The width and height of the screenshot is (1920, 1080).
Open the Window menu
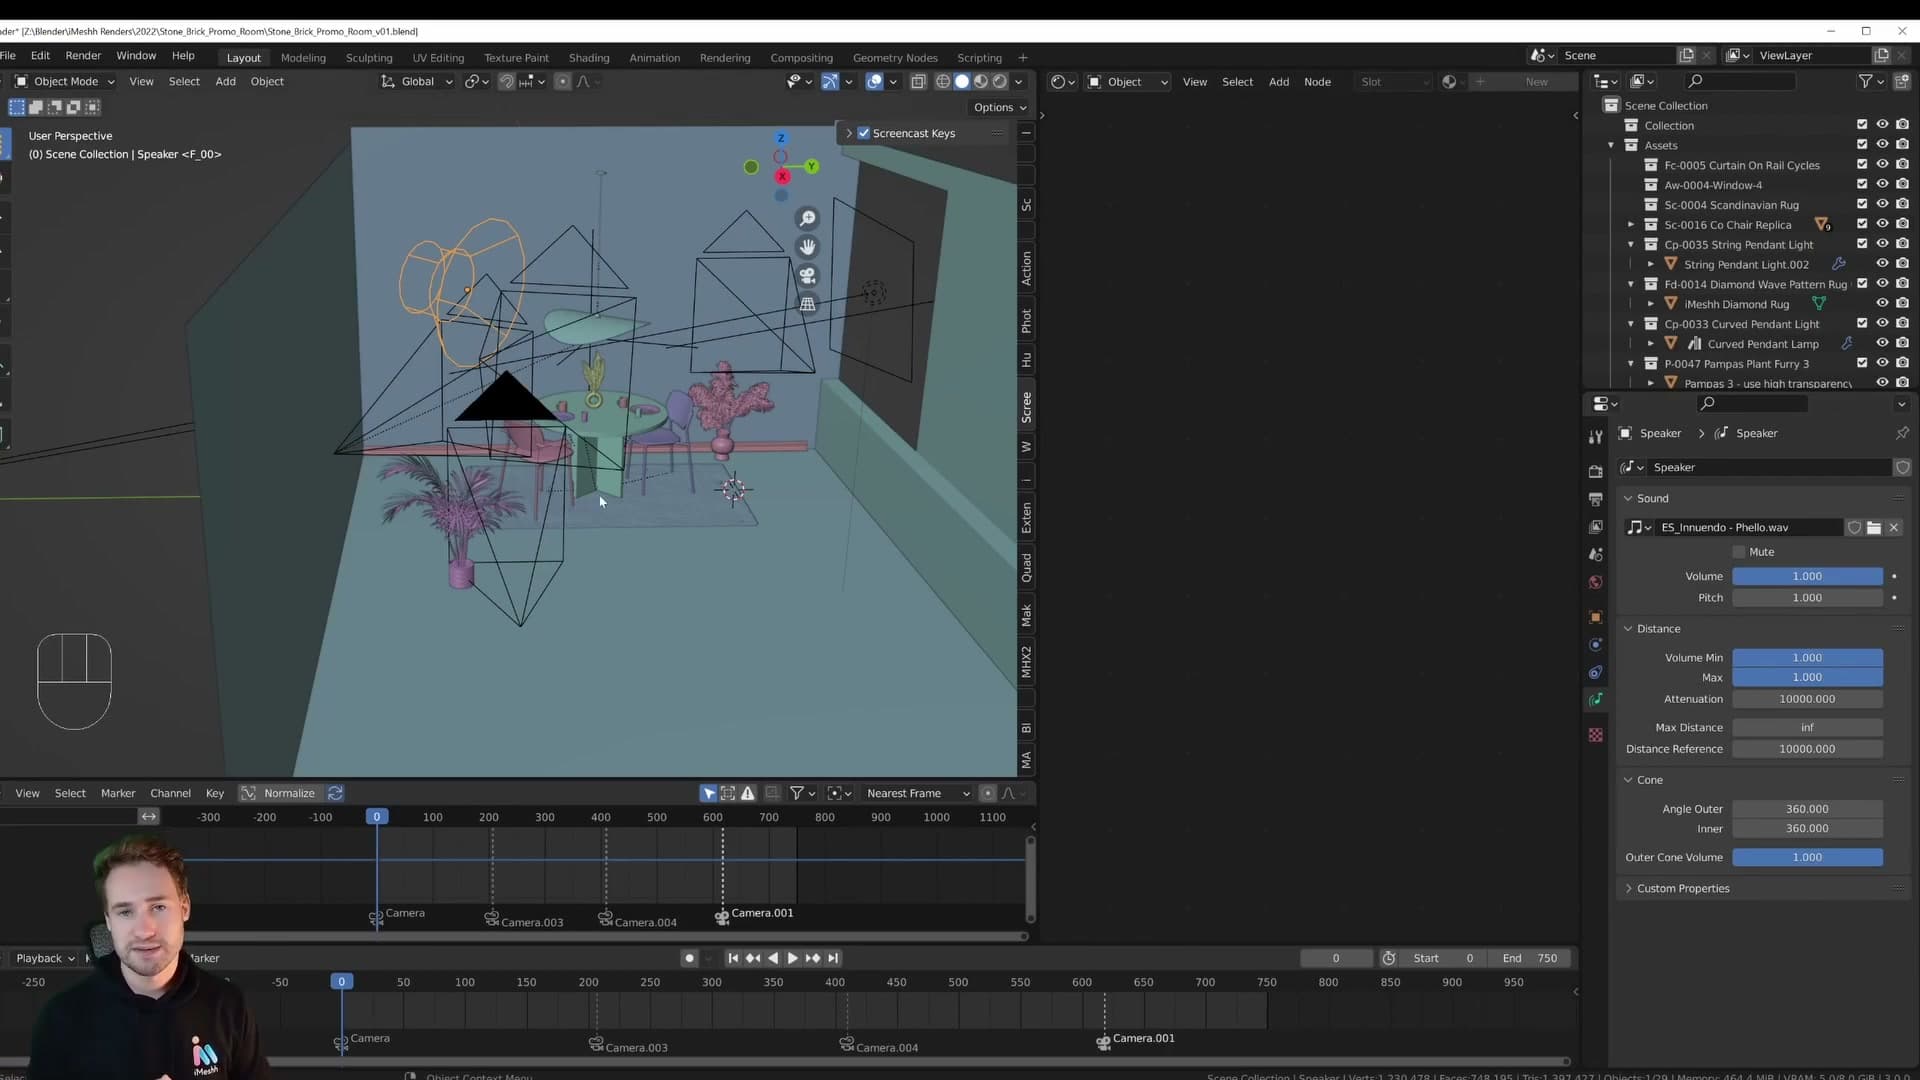pyautogui.click(x=136, y=56)
